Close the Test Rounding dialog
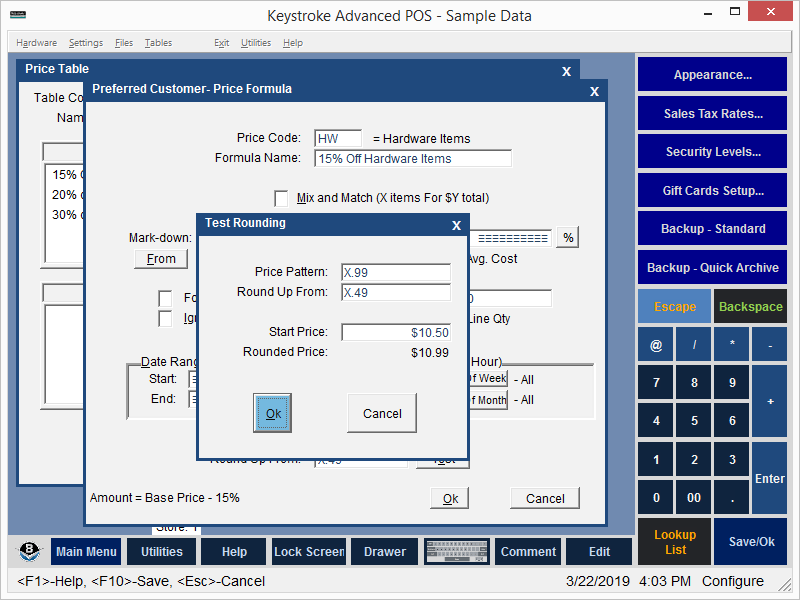This screenshot has width=800, height=600. pos(456,225)
